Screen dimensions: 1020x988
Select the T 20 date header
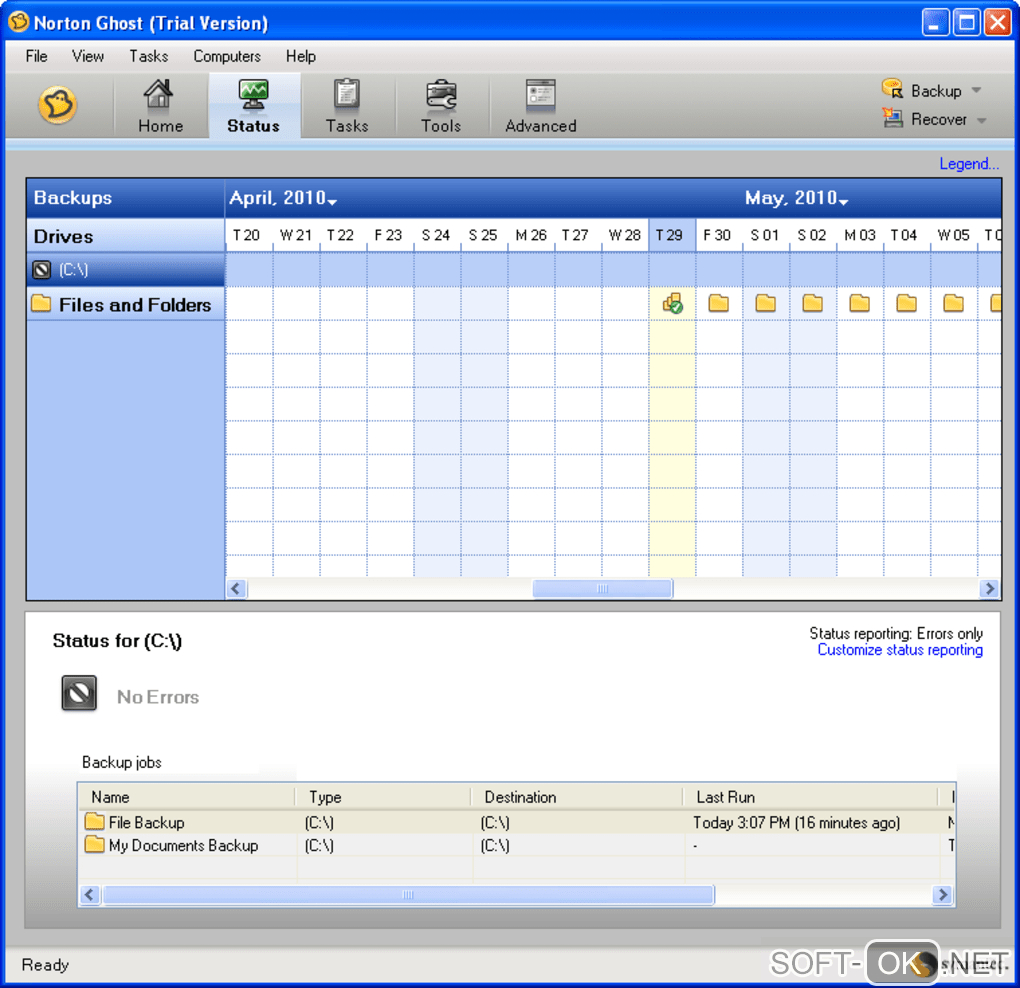click(249, 235)
